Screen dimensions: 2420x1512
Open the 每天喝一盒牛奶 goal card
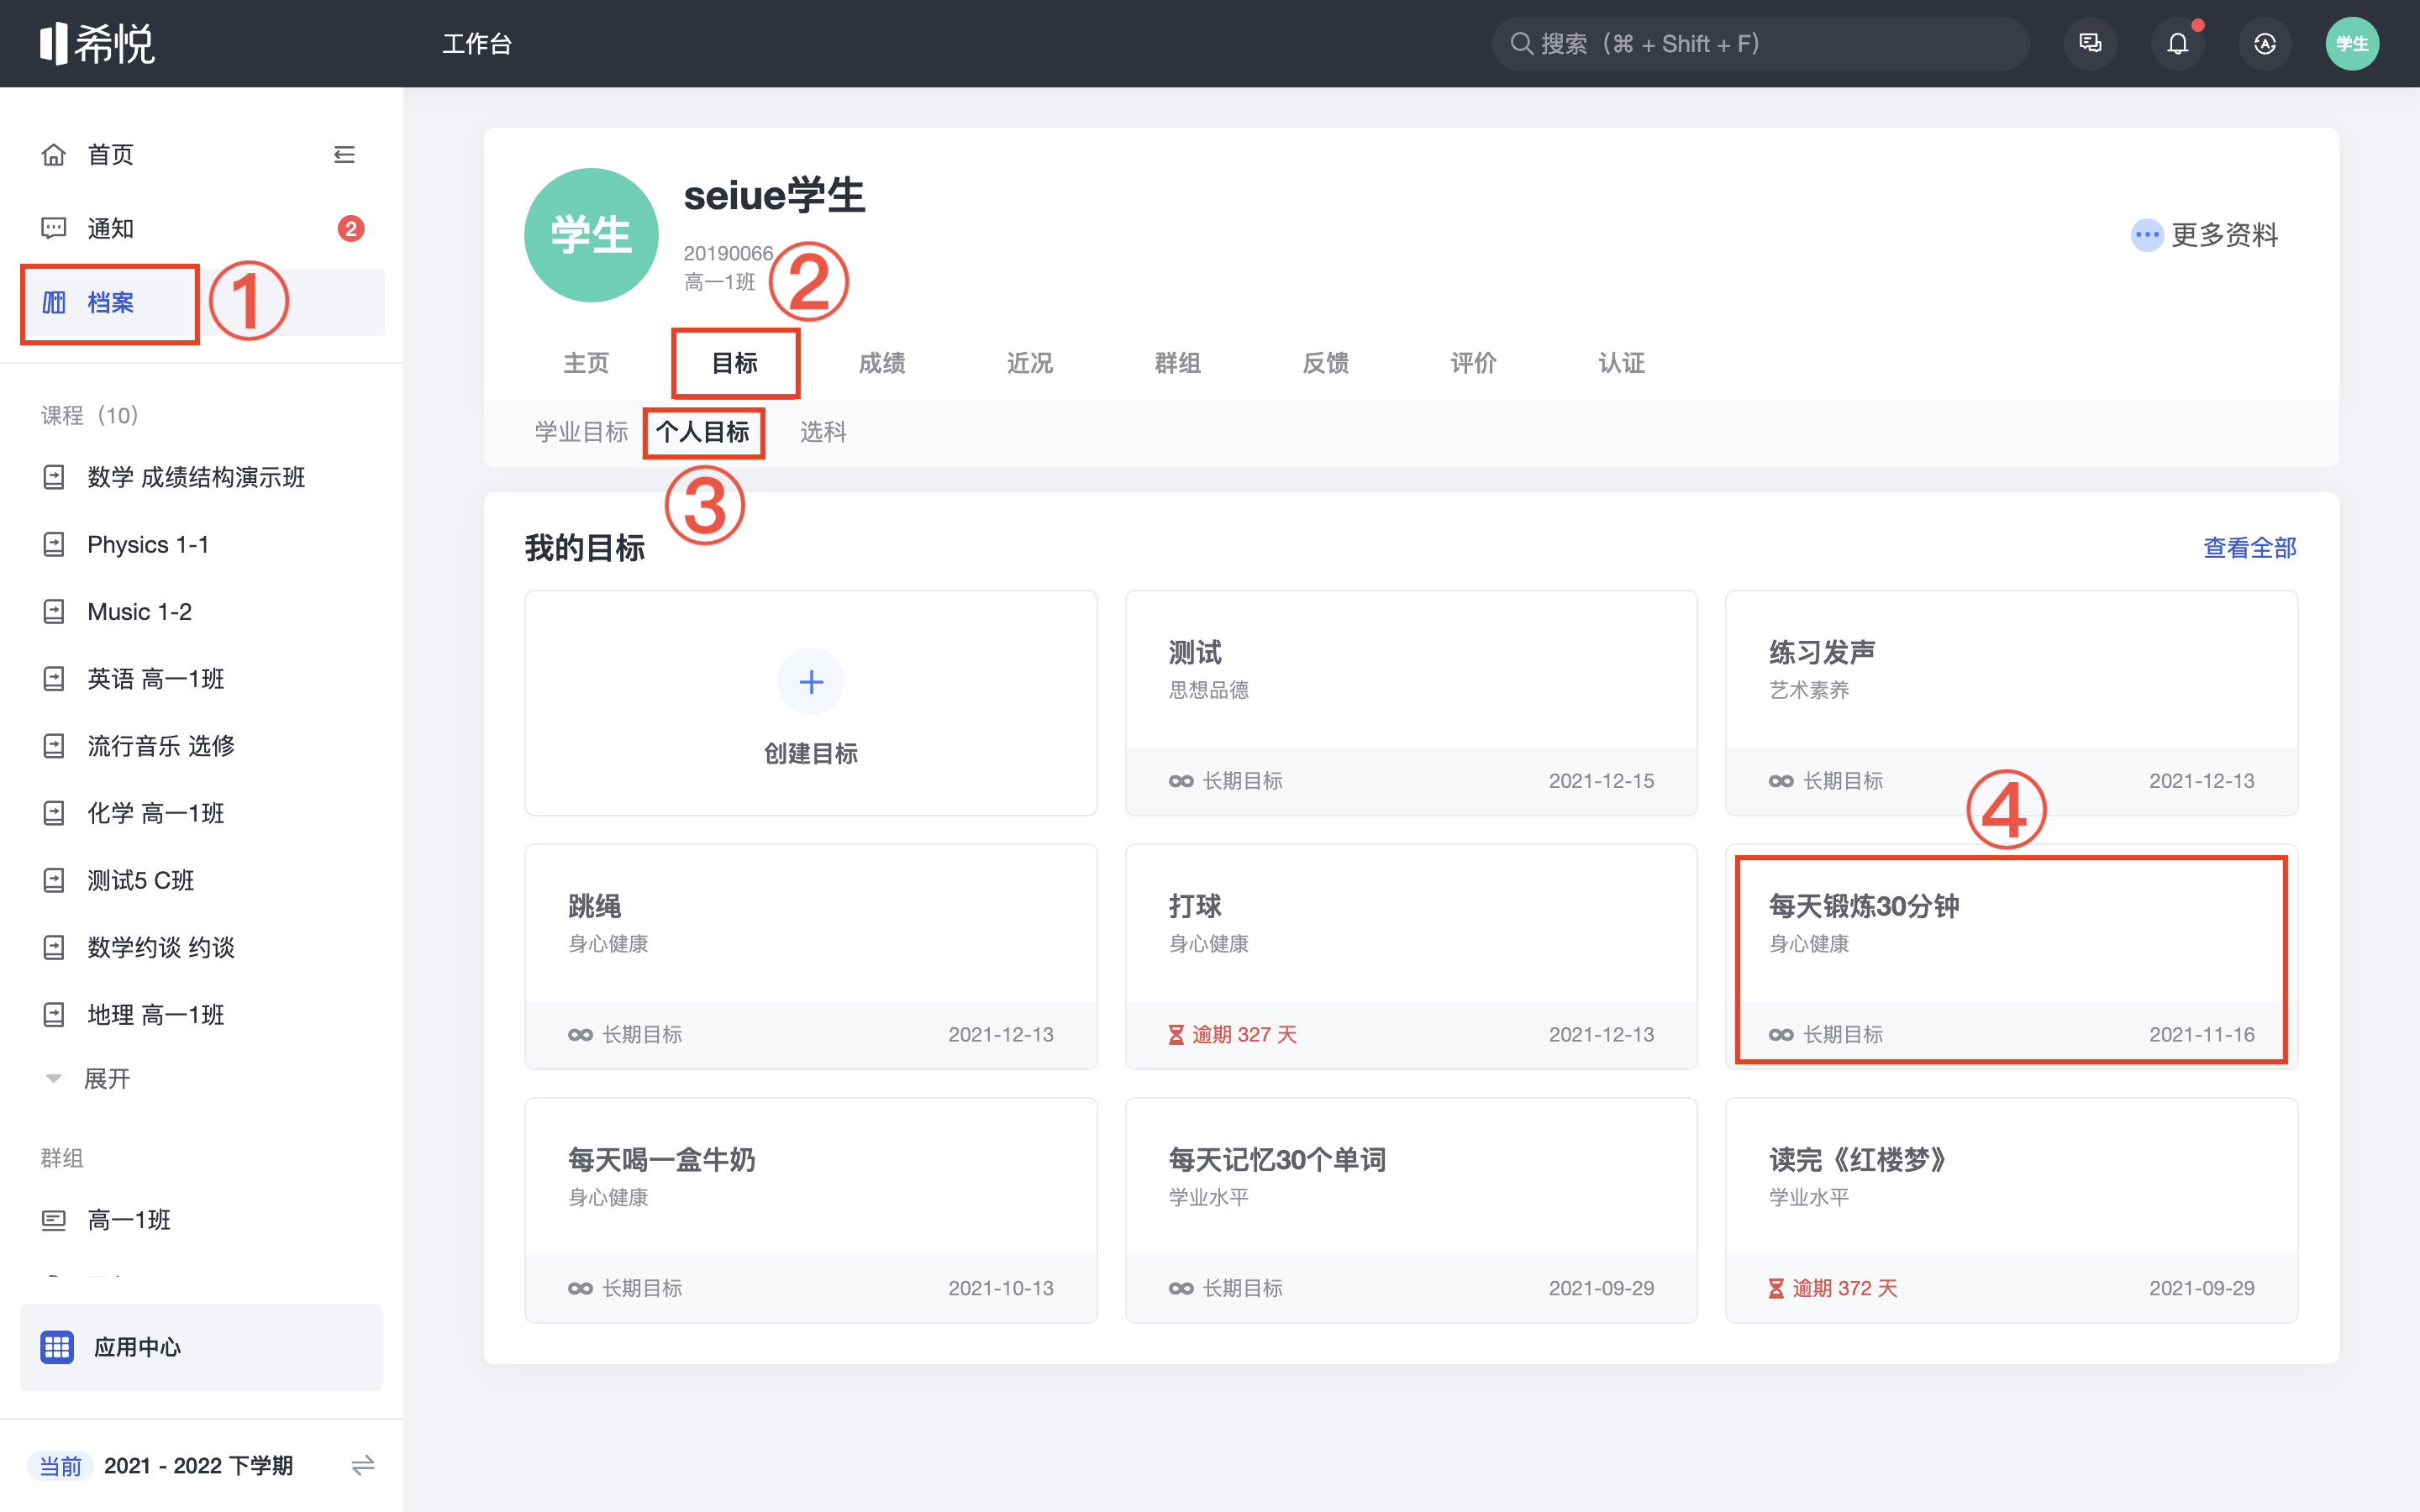point(811,1210)
